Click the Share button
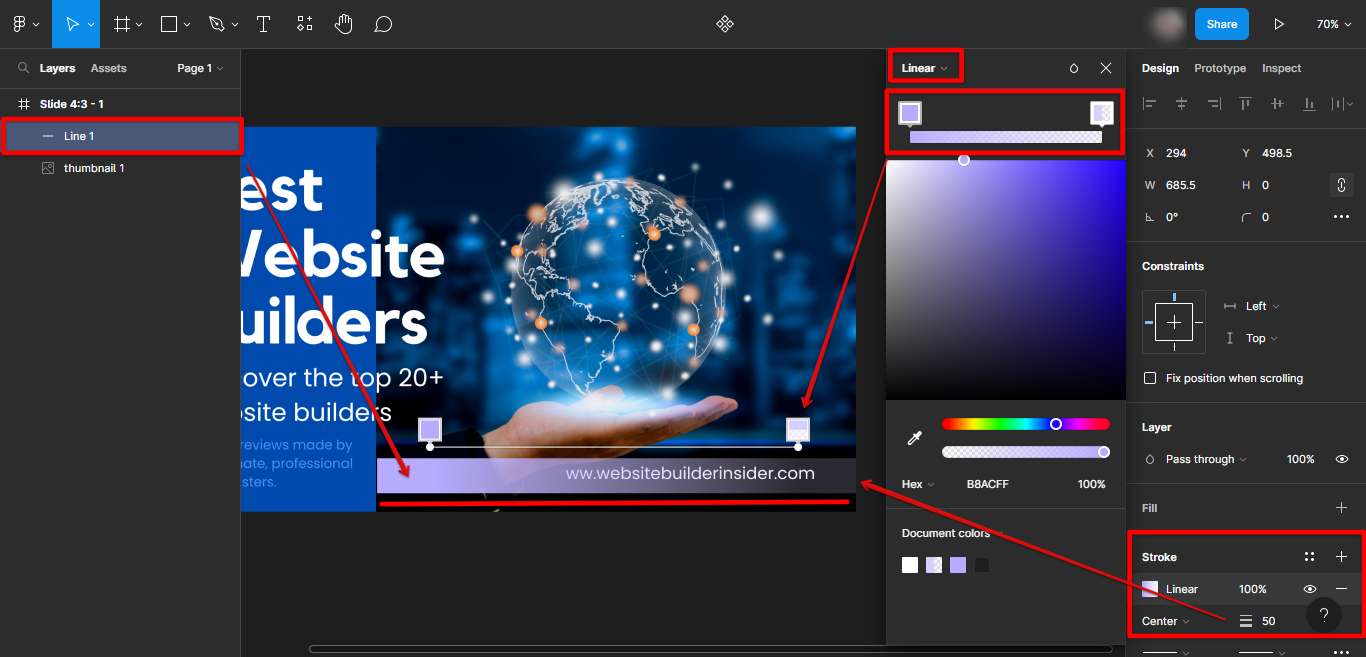 click(1221, 24)
